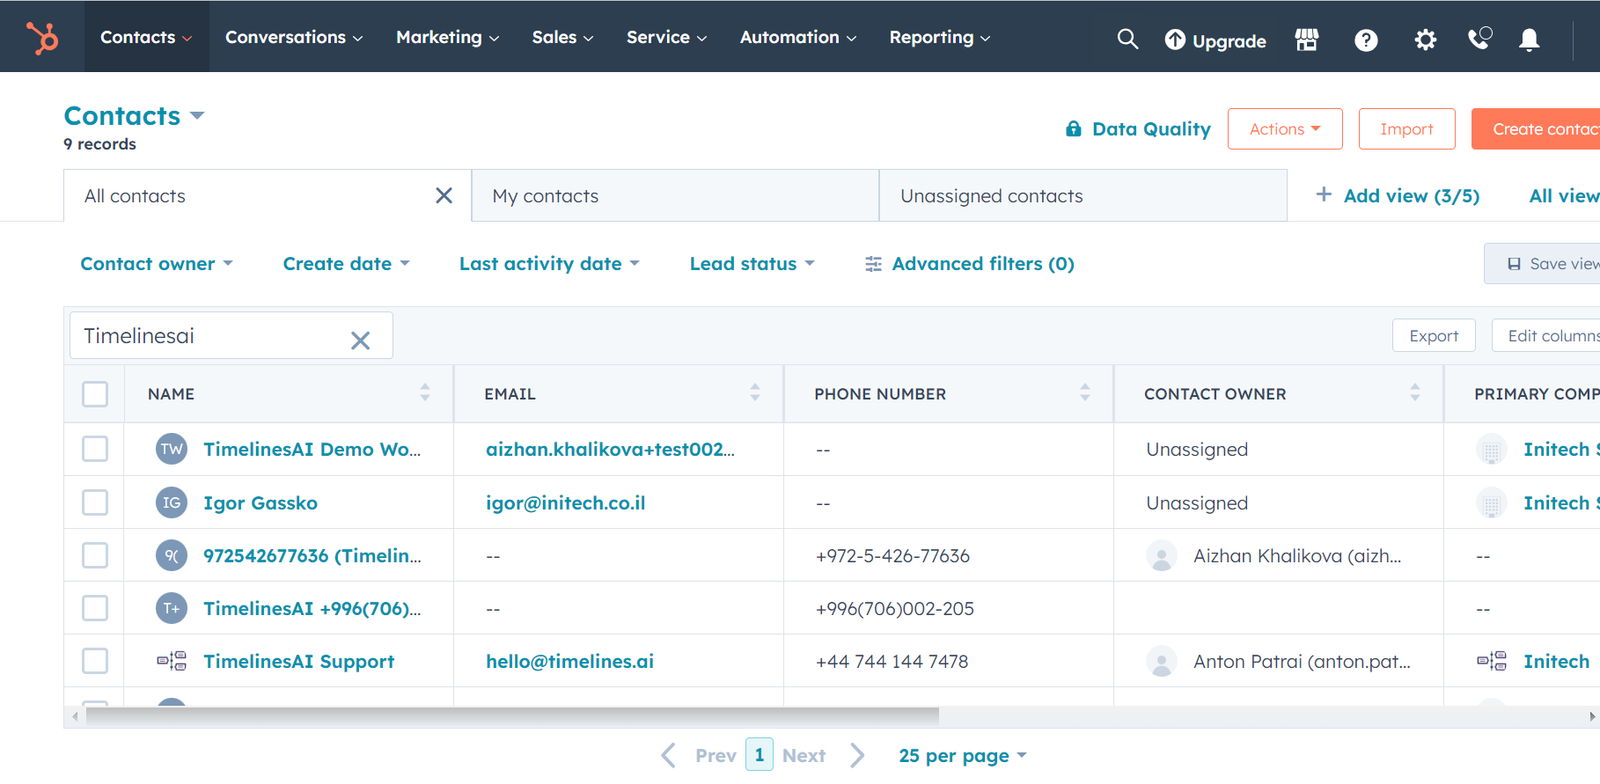The image size is (1600, 784).
Task: Click the Upgrade arrow icon
Action: (1175, 39)
